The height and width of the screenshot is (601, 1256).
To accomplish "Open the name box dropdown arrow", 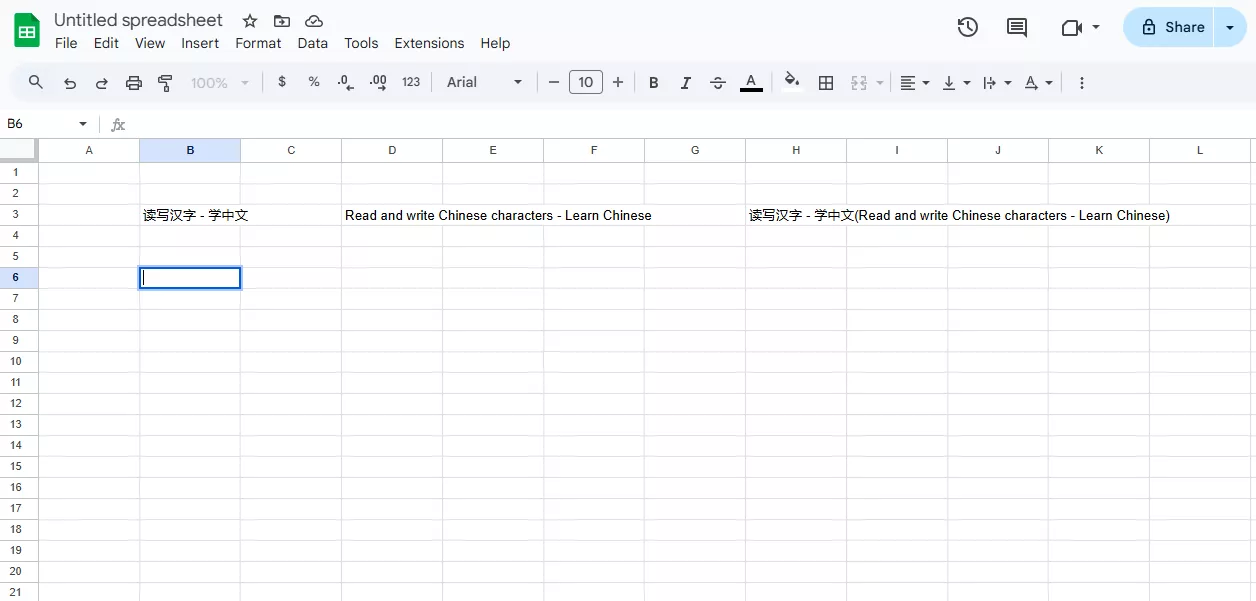I will point(83,124).
